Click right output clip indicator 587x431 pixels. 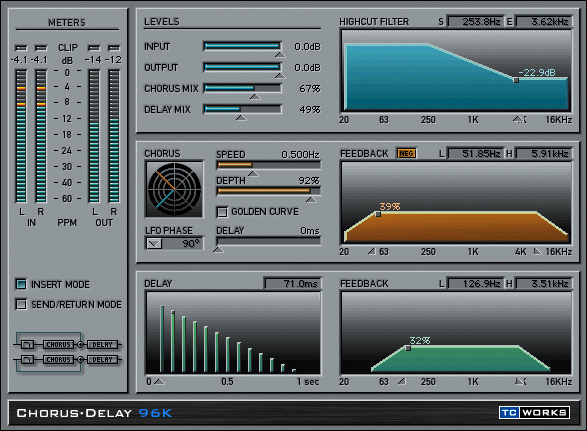click(x=114, y=48)
